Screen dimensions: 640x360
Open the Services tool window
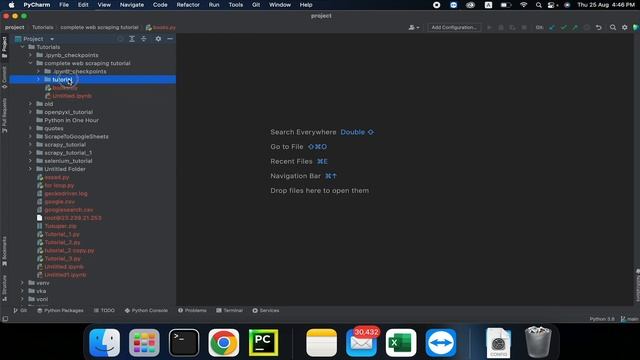point(266,311)
